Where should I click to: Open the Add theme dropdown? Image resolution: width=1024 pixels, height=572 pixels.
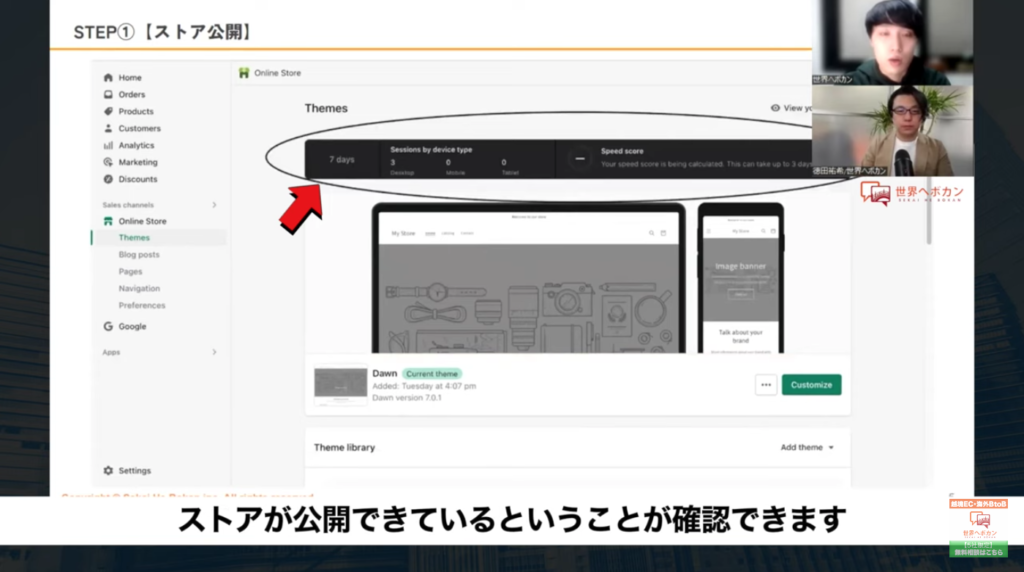pyautogui.click(x=807, y=447)
